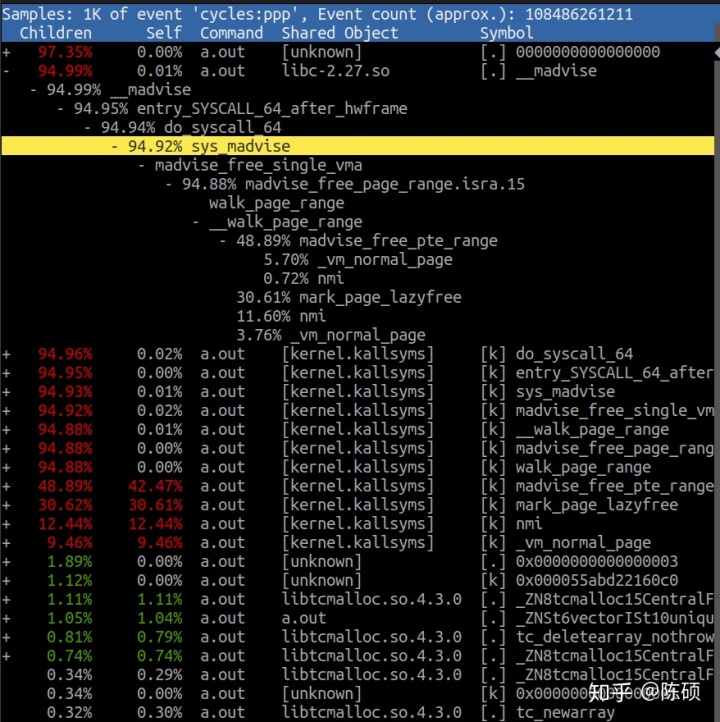Select the 0.32% tc_newarray row
This screenshot has width=720, height=722.
click(360, 713)
